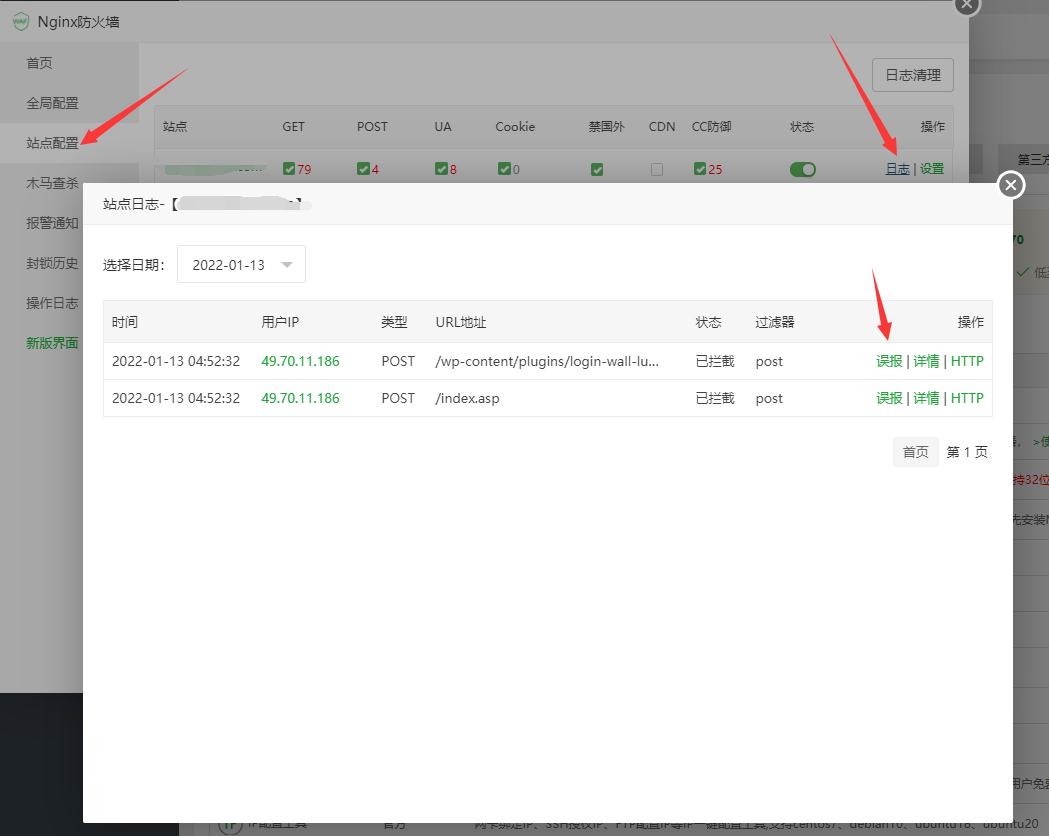
Task: Toggle the CC防御 checkbox showing 25
Action: tap(700, 169)
